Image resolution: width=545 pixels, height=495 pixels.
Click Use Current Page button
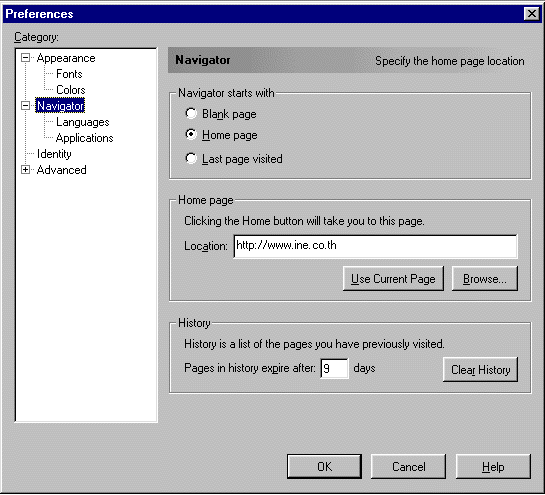(x=393, y=278)
